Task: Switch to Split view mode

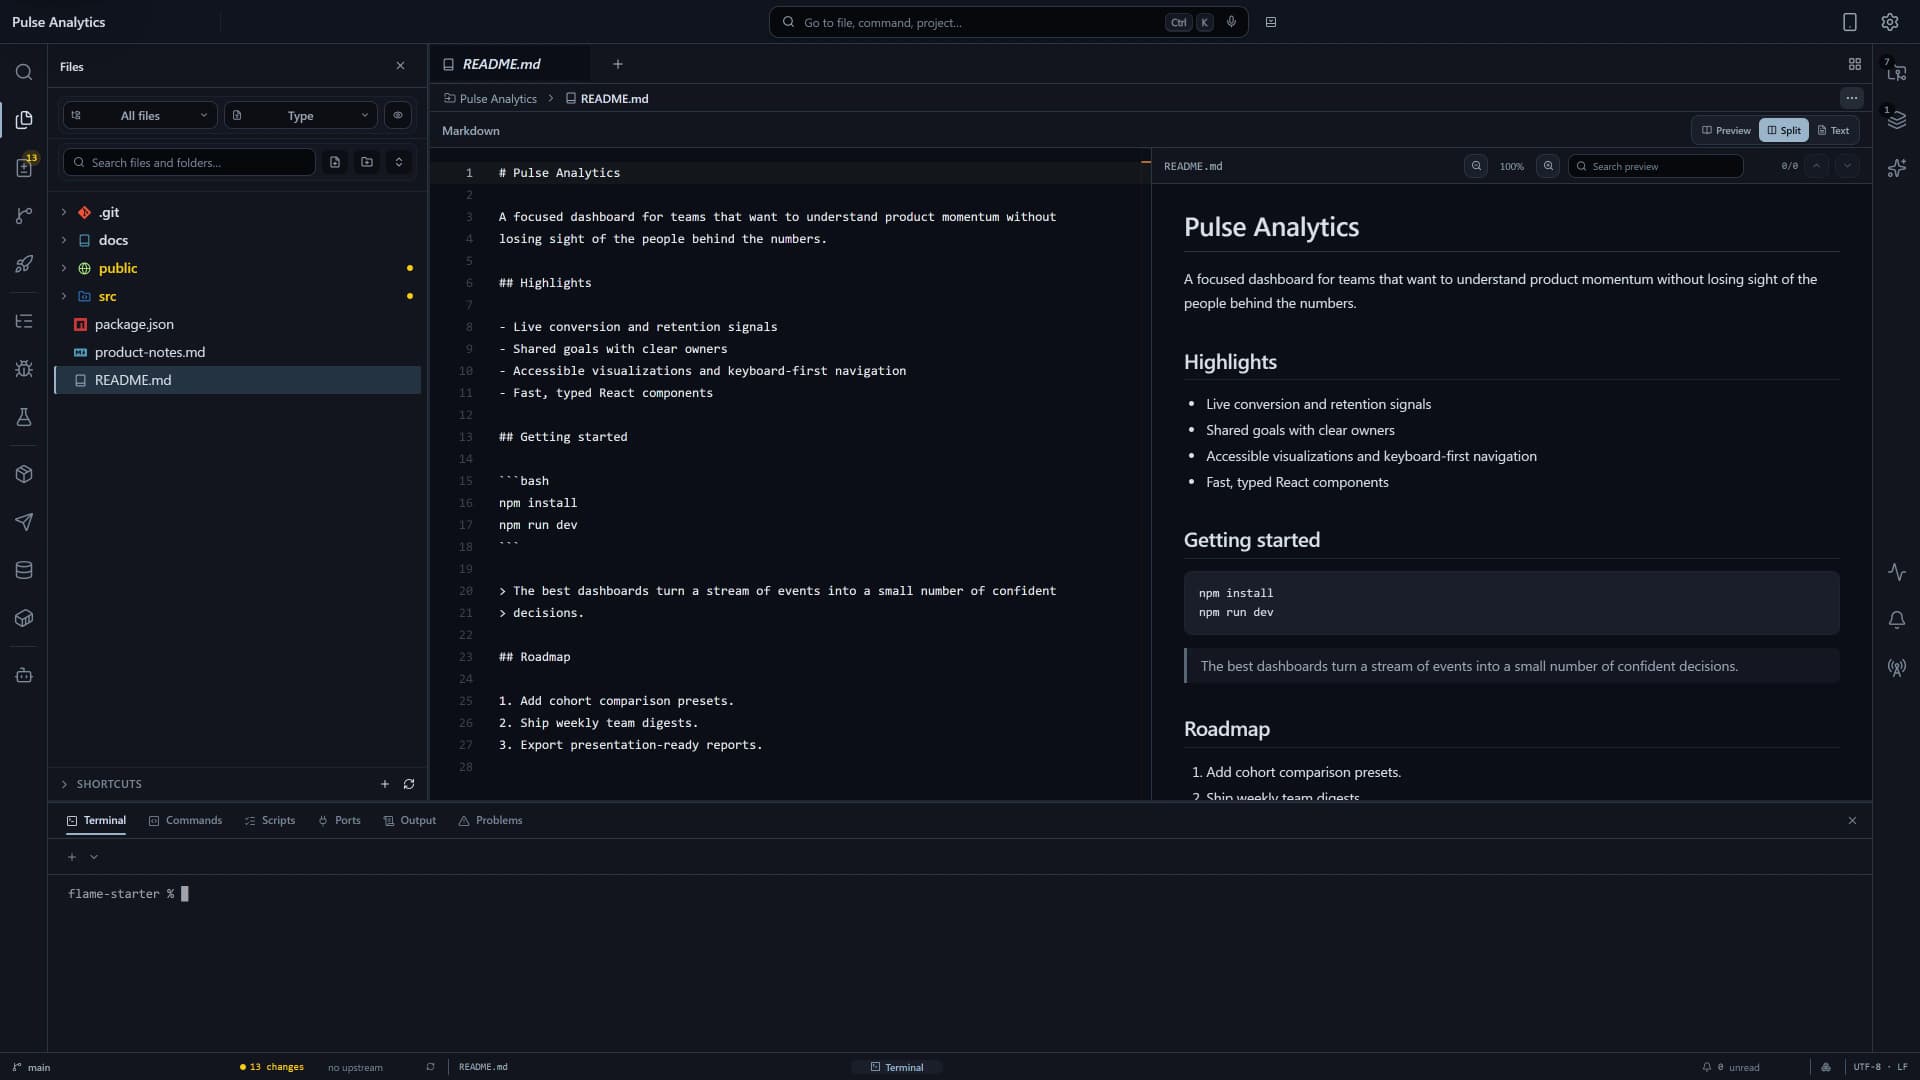Action: click(x=1783, y=130)
